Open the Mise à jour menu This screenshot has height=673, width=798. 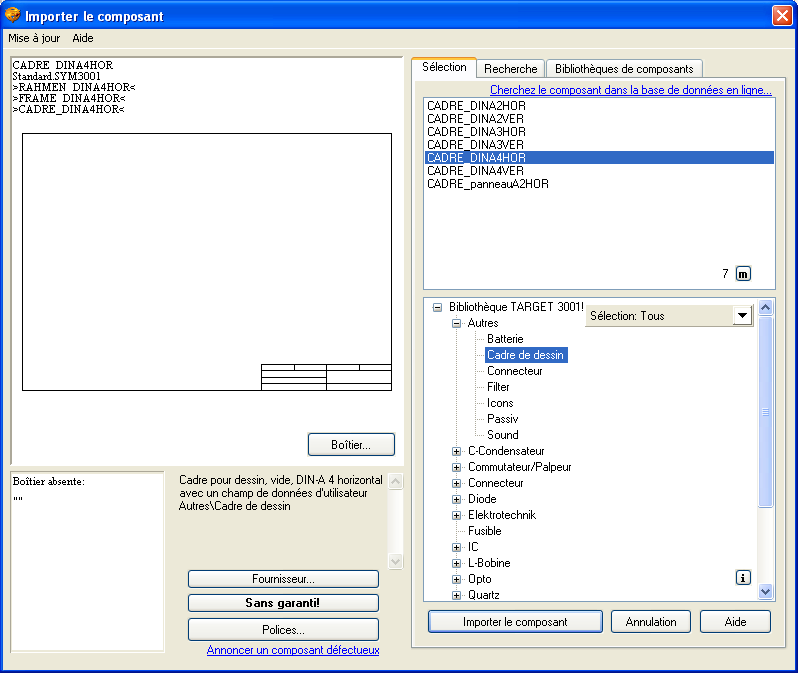[x=34, y=38]
